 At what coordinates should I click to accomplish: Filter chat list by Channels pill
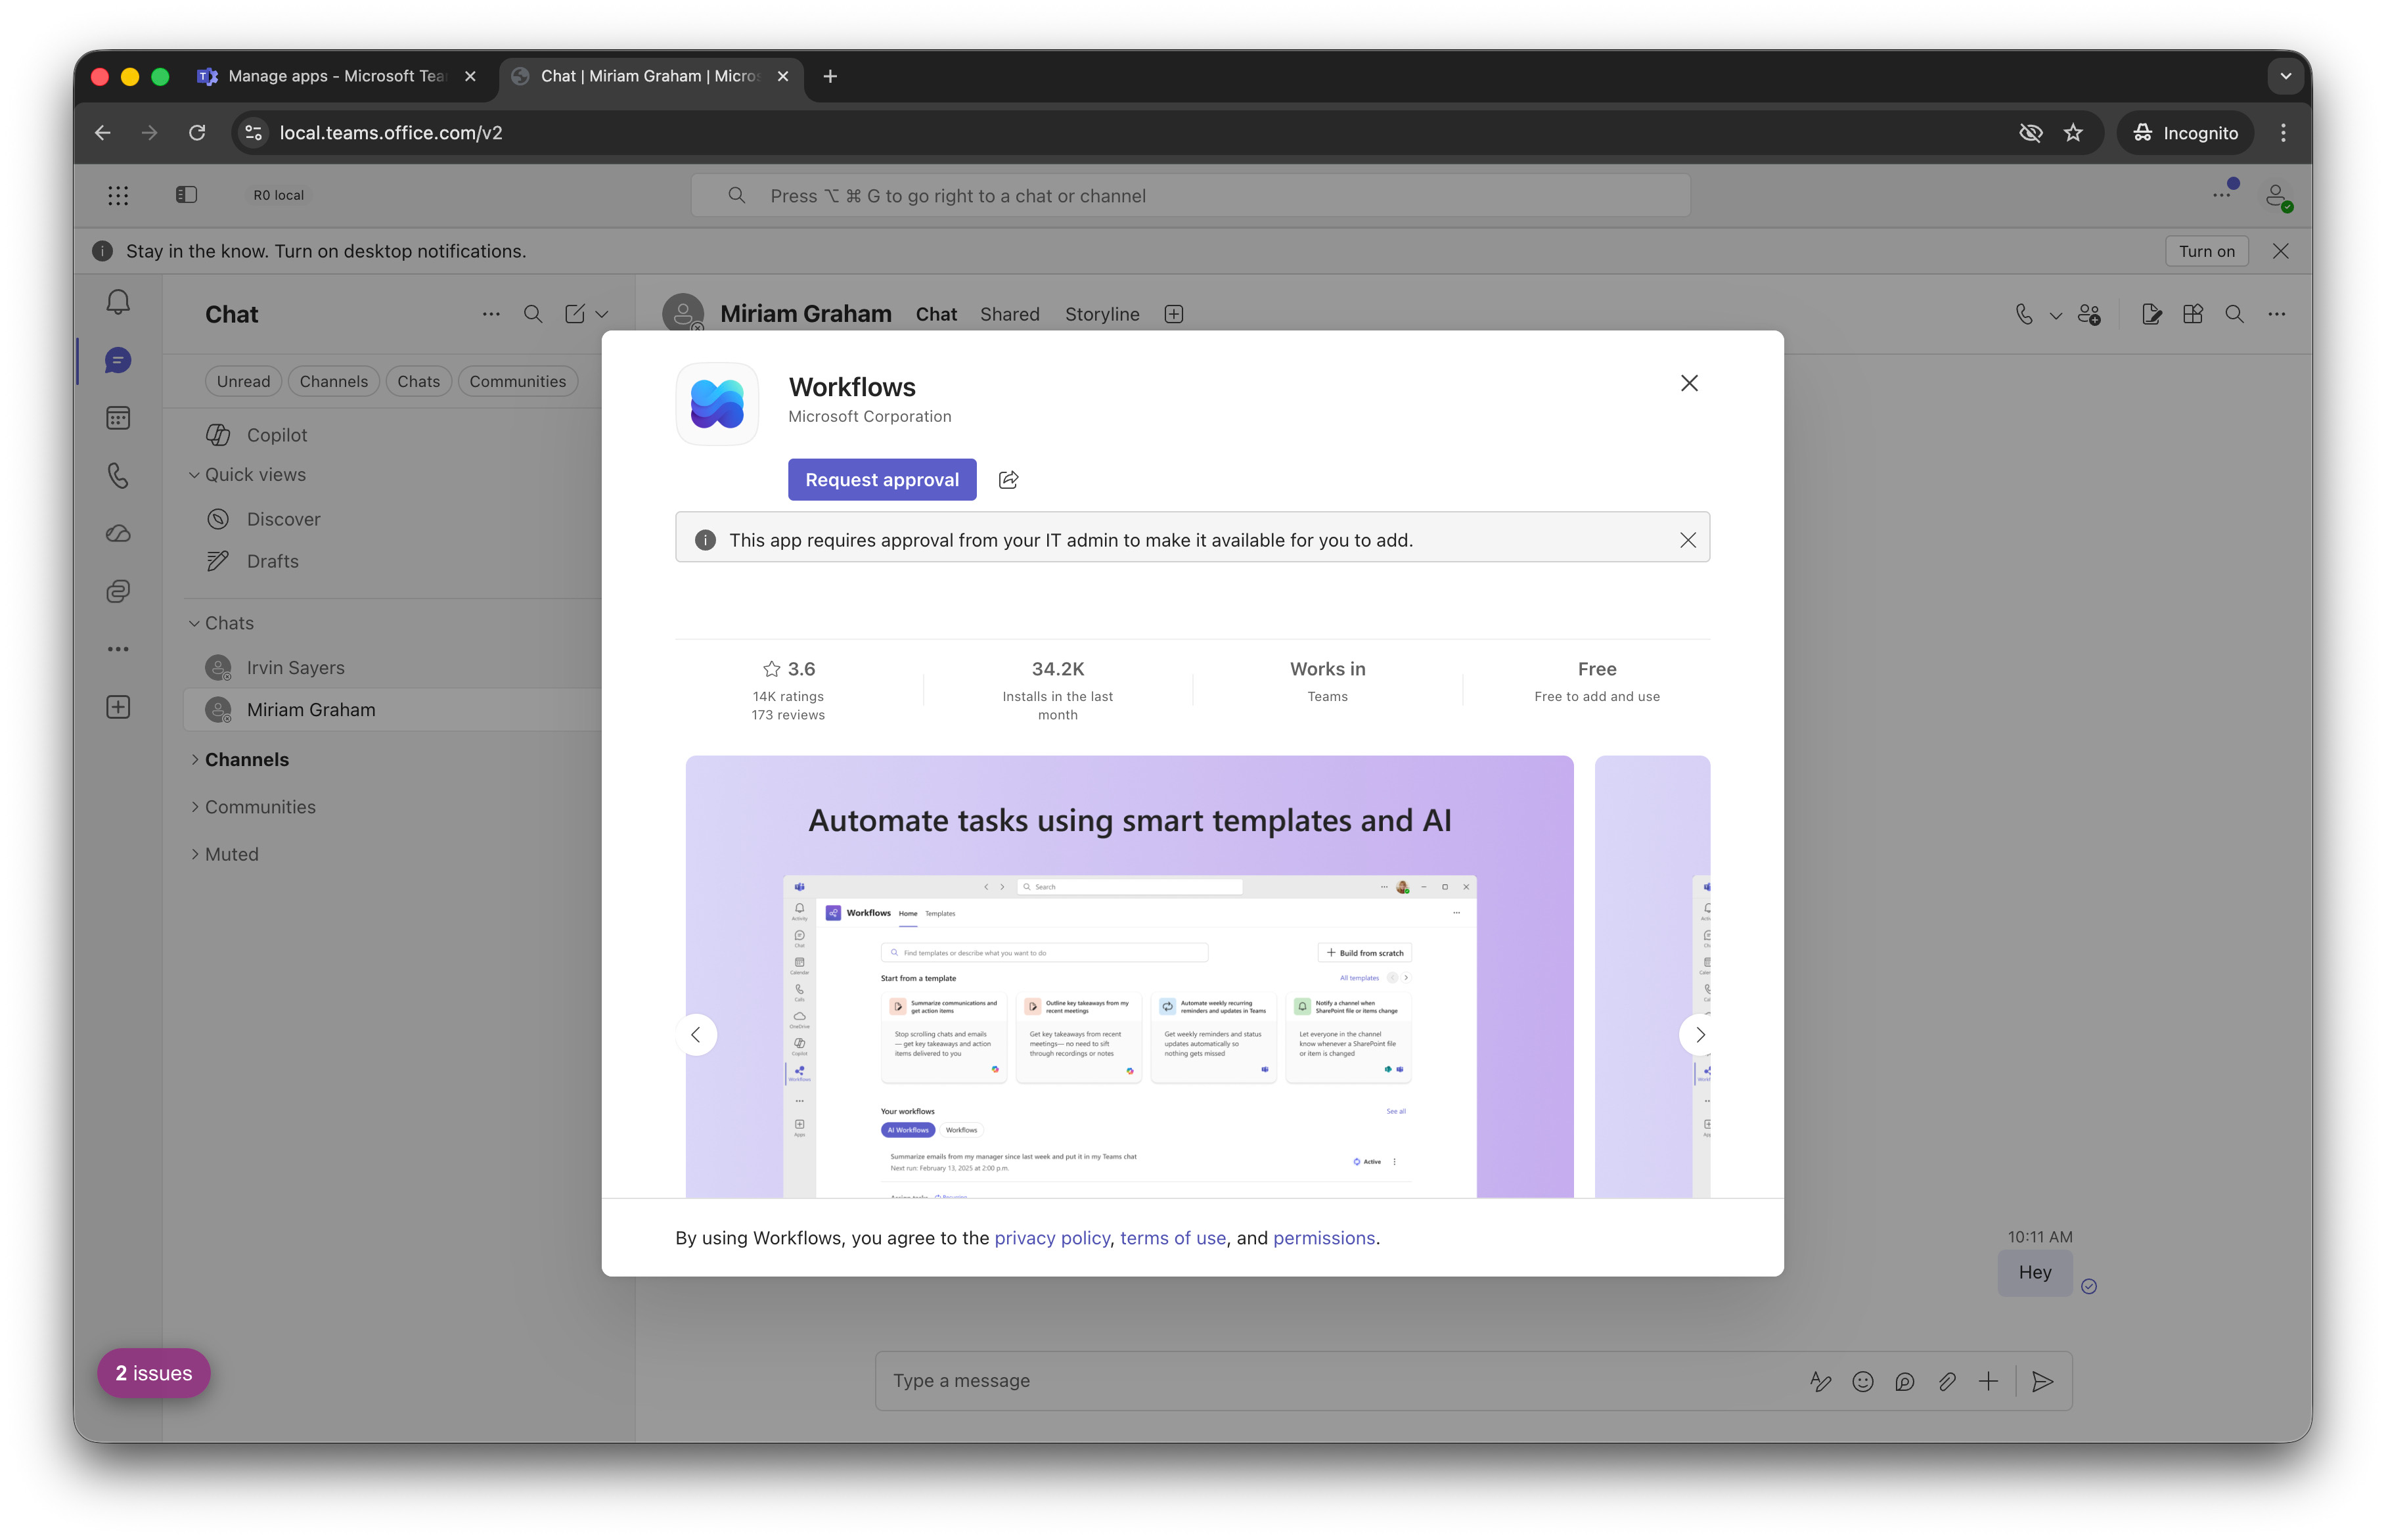(334, 381)
